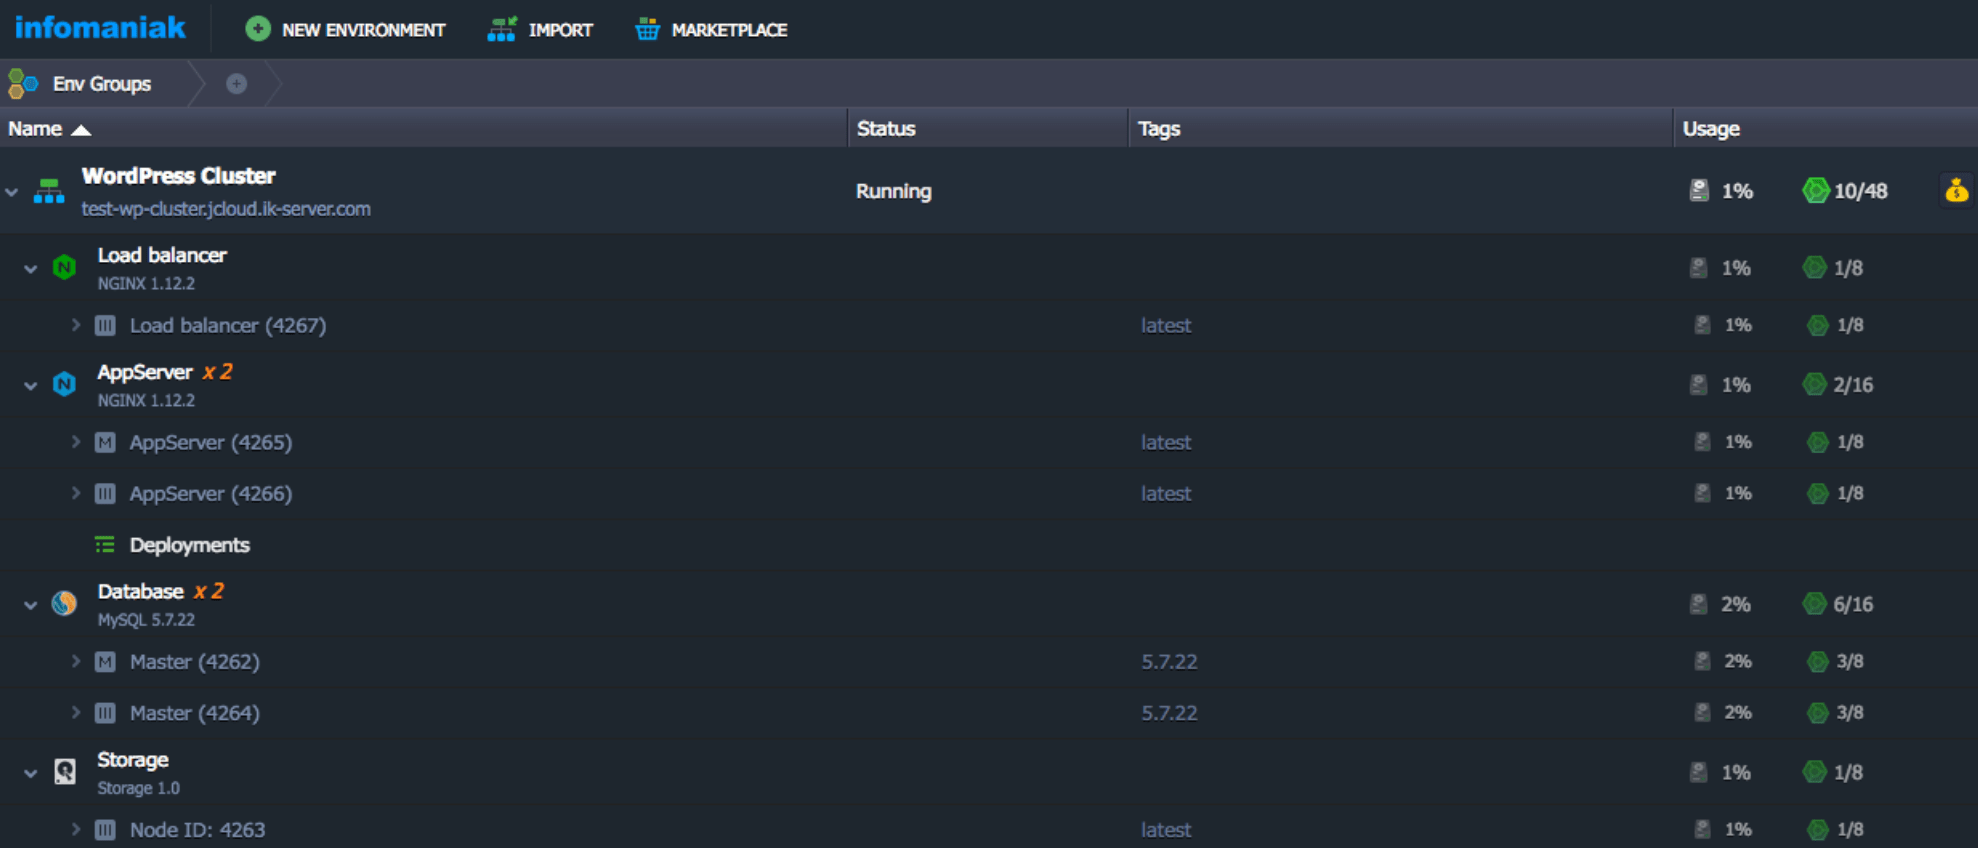
Task: Click Node ID: 4263 container icon
Action: [105, 830]
